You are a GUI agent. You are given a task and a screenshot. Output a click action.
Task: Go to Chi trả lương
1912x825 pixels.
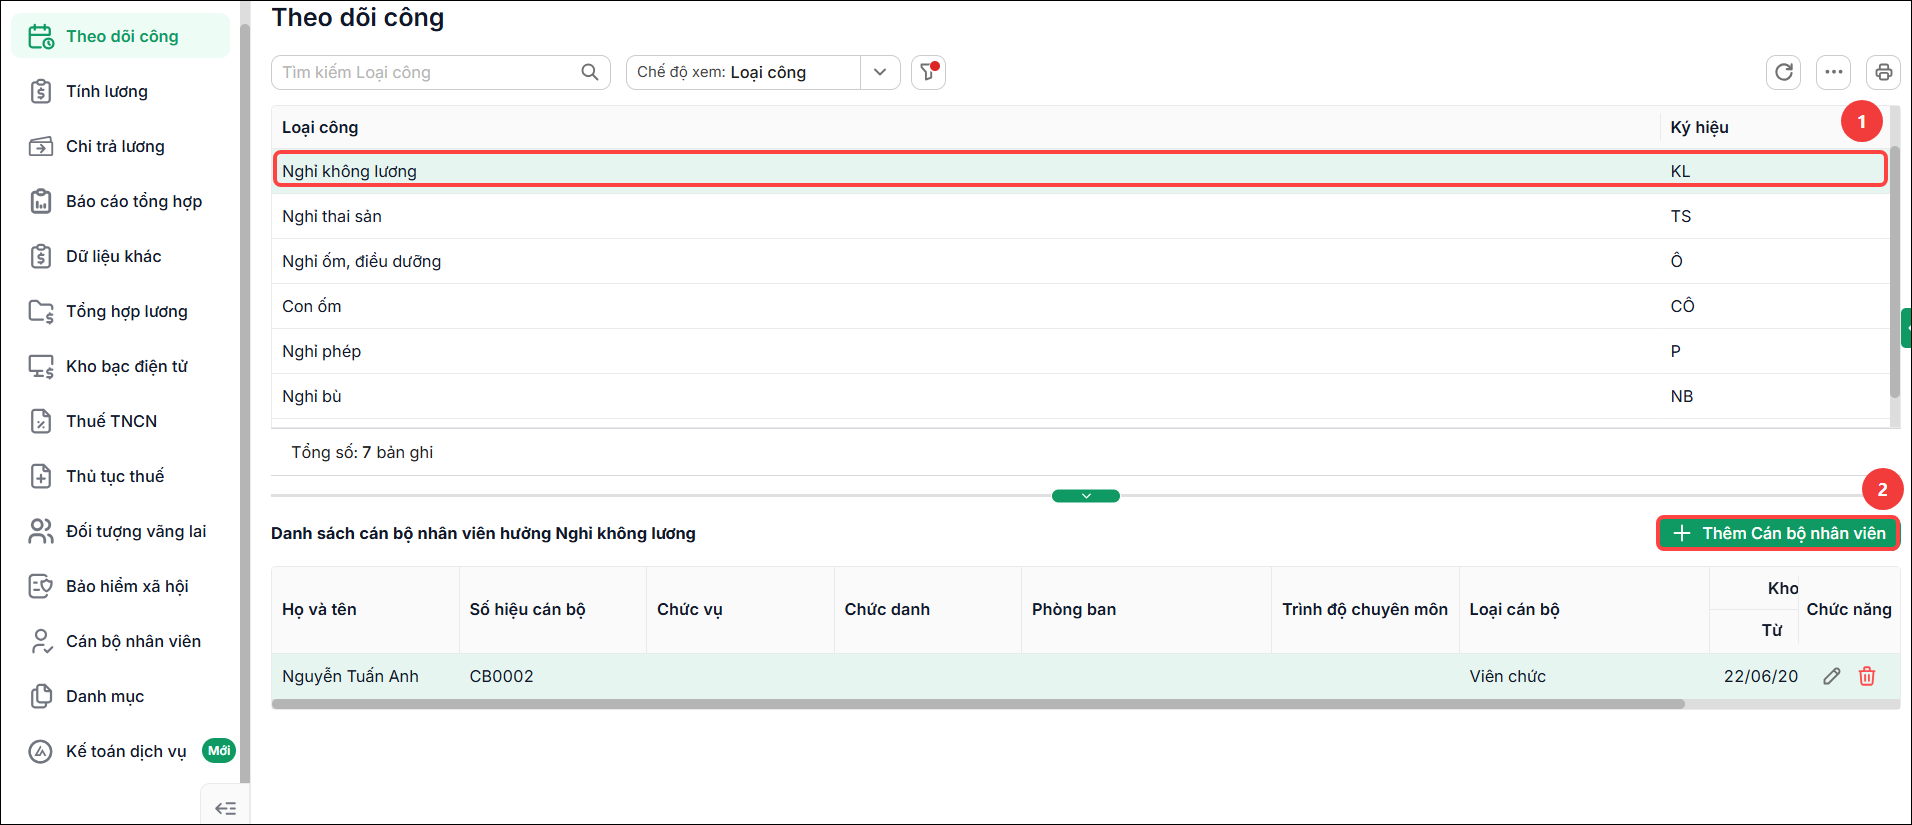click(x=115, y=146)
